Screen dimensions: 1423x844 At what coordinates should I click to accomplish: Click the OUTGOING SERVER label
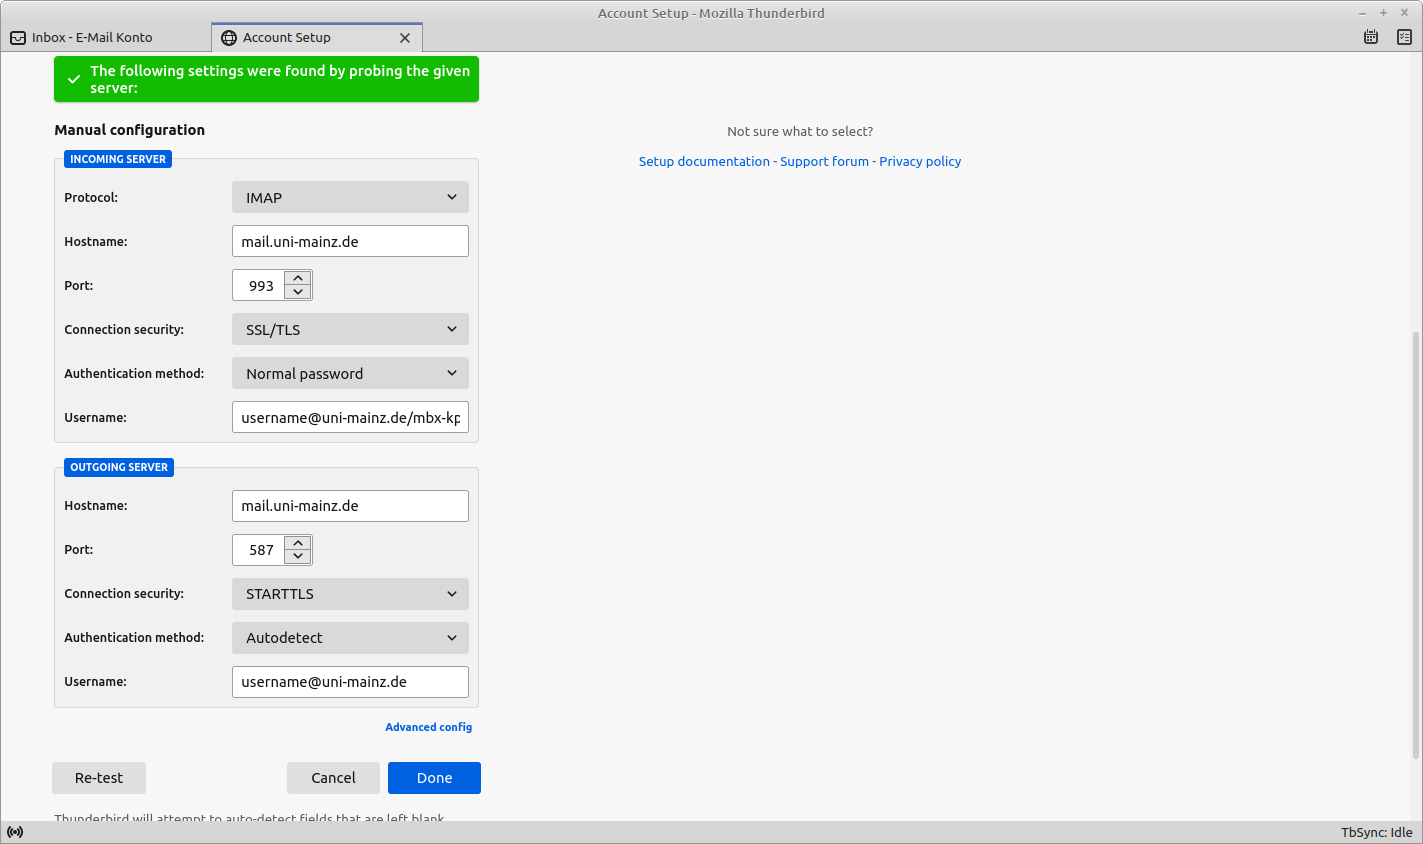pos(119,467)
